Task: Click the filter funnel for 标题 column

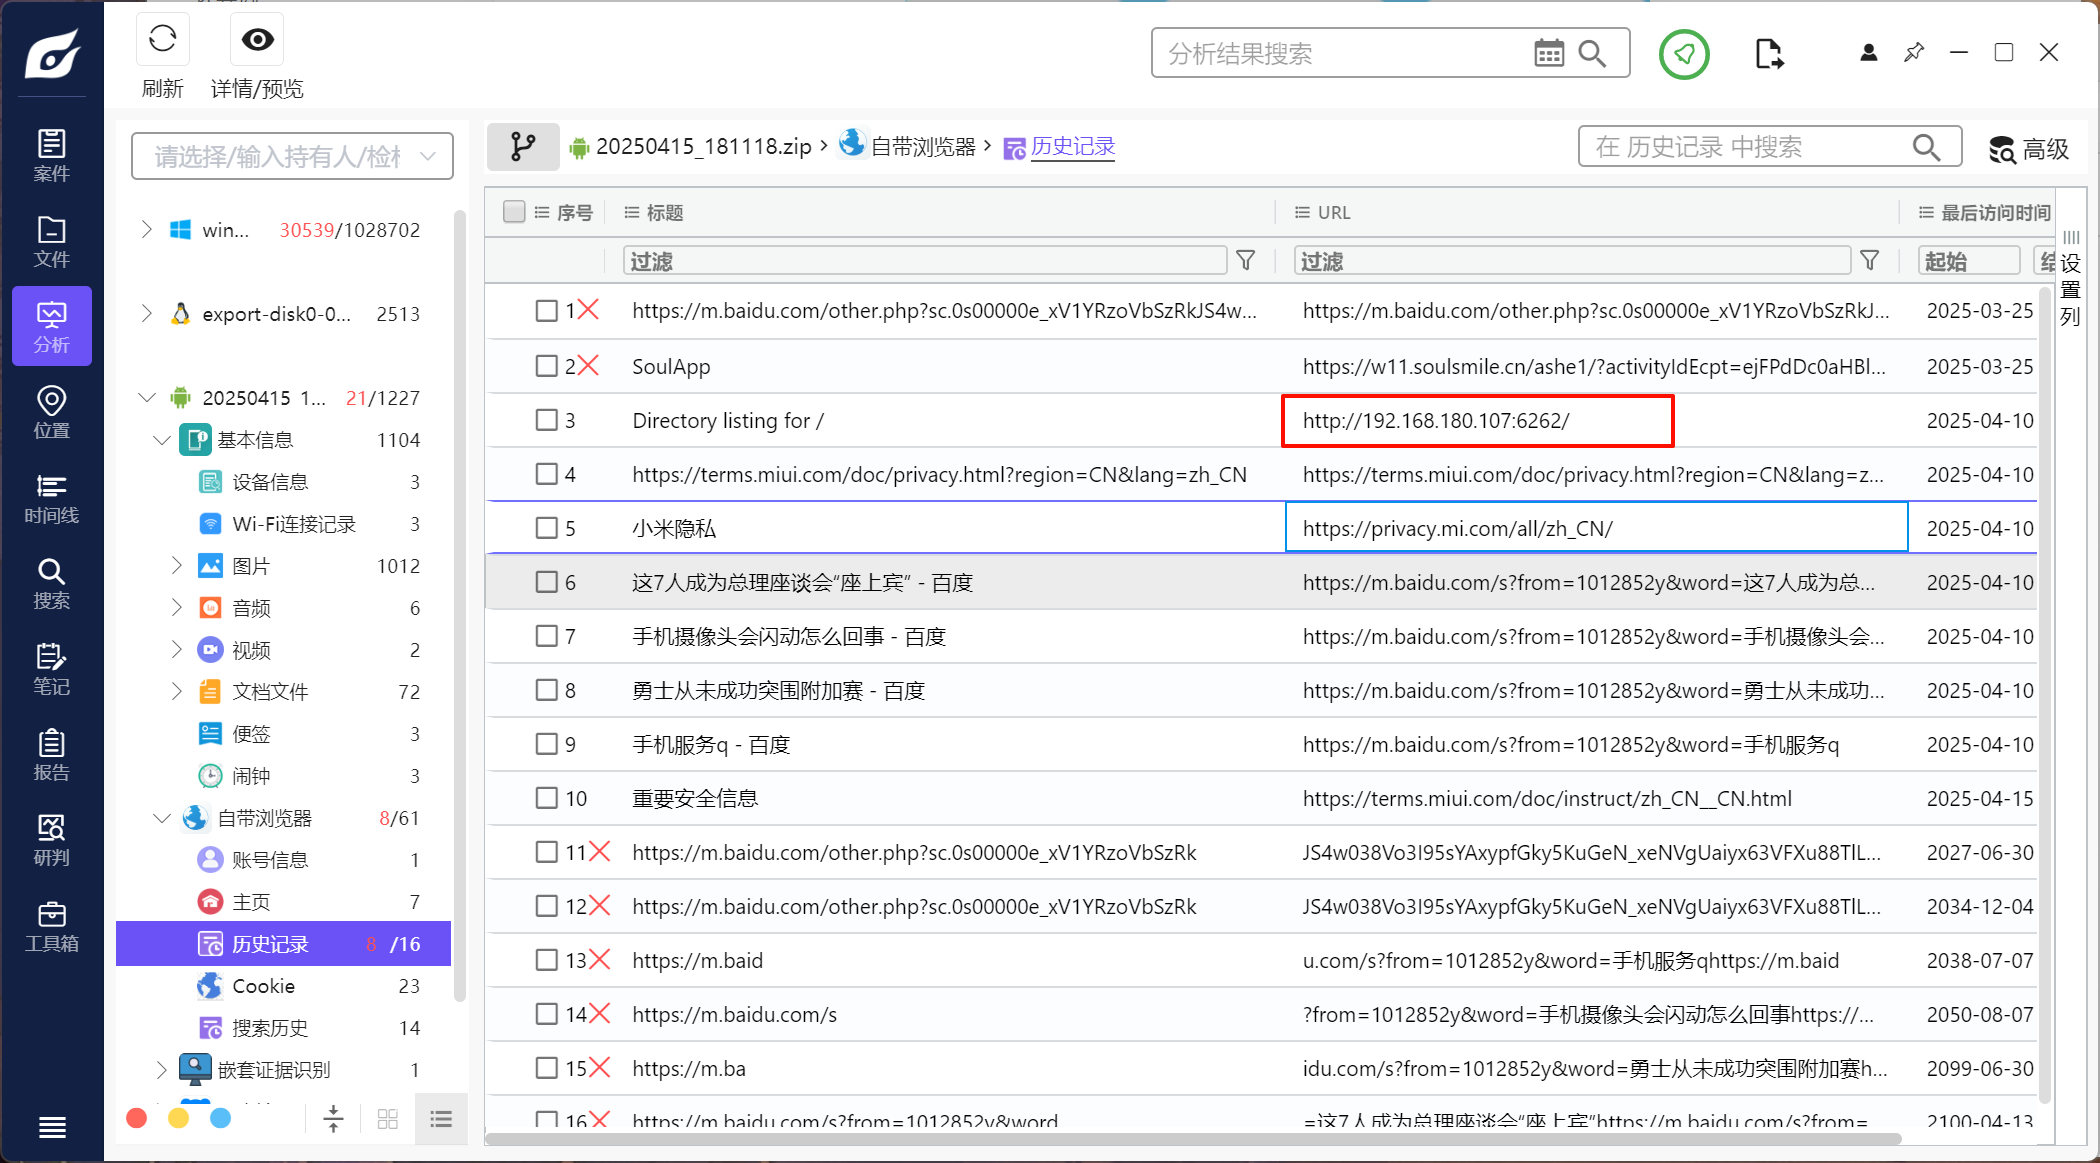Action: (1246, 261)
